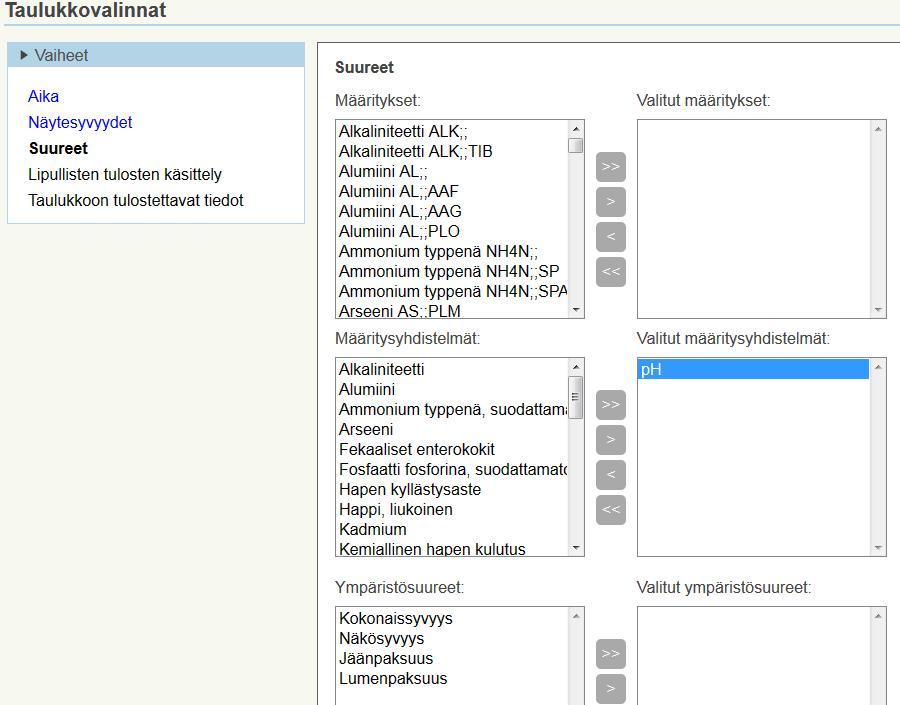
Task: Open the Aika step link
Action: (44, 96)
